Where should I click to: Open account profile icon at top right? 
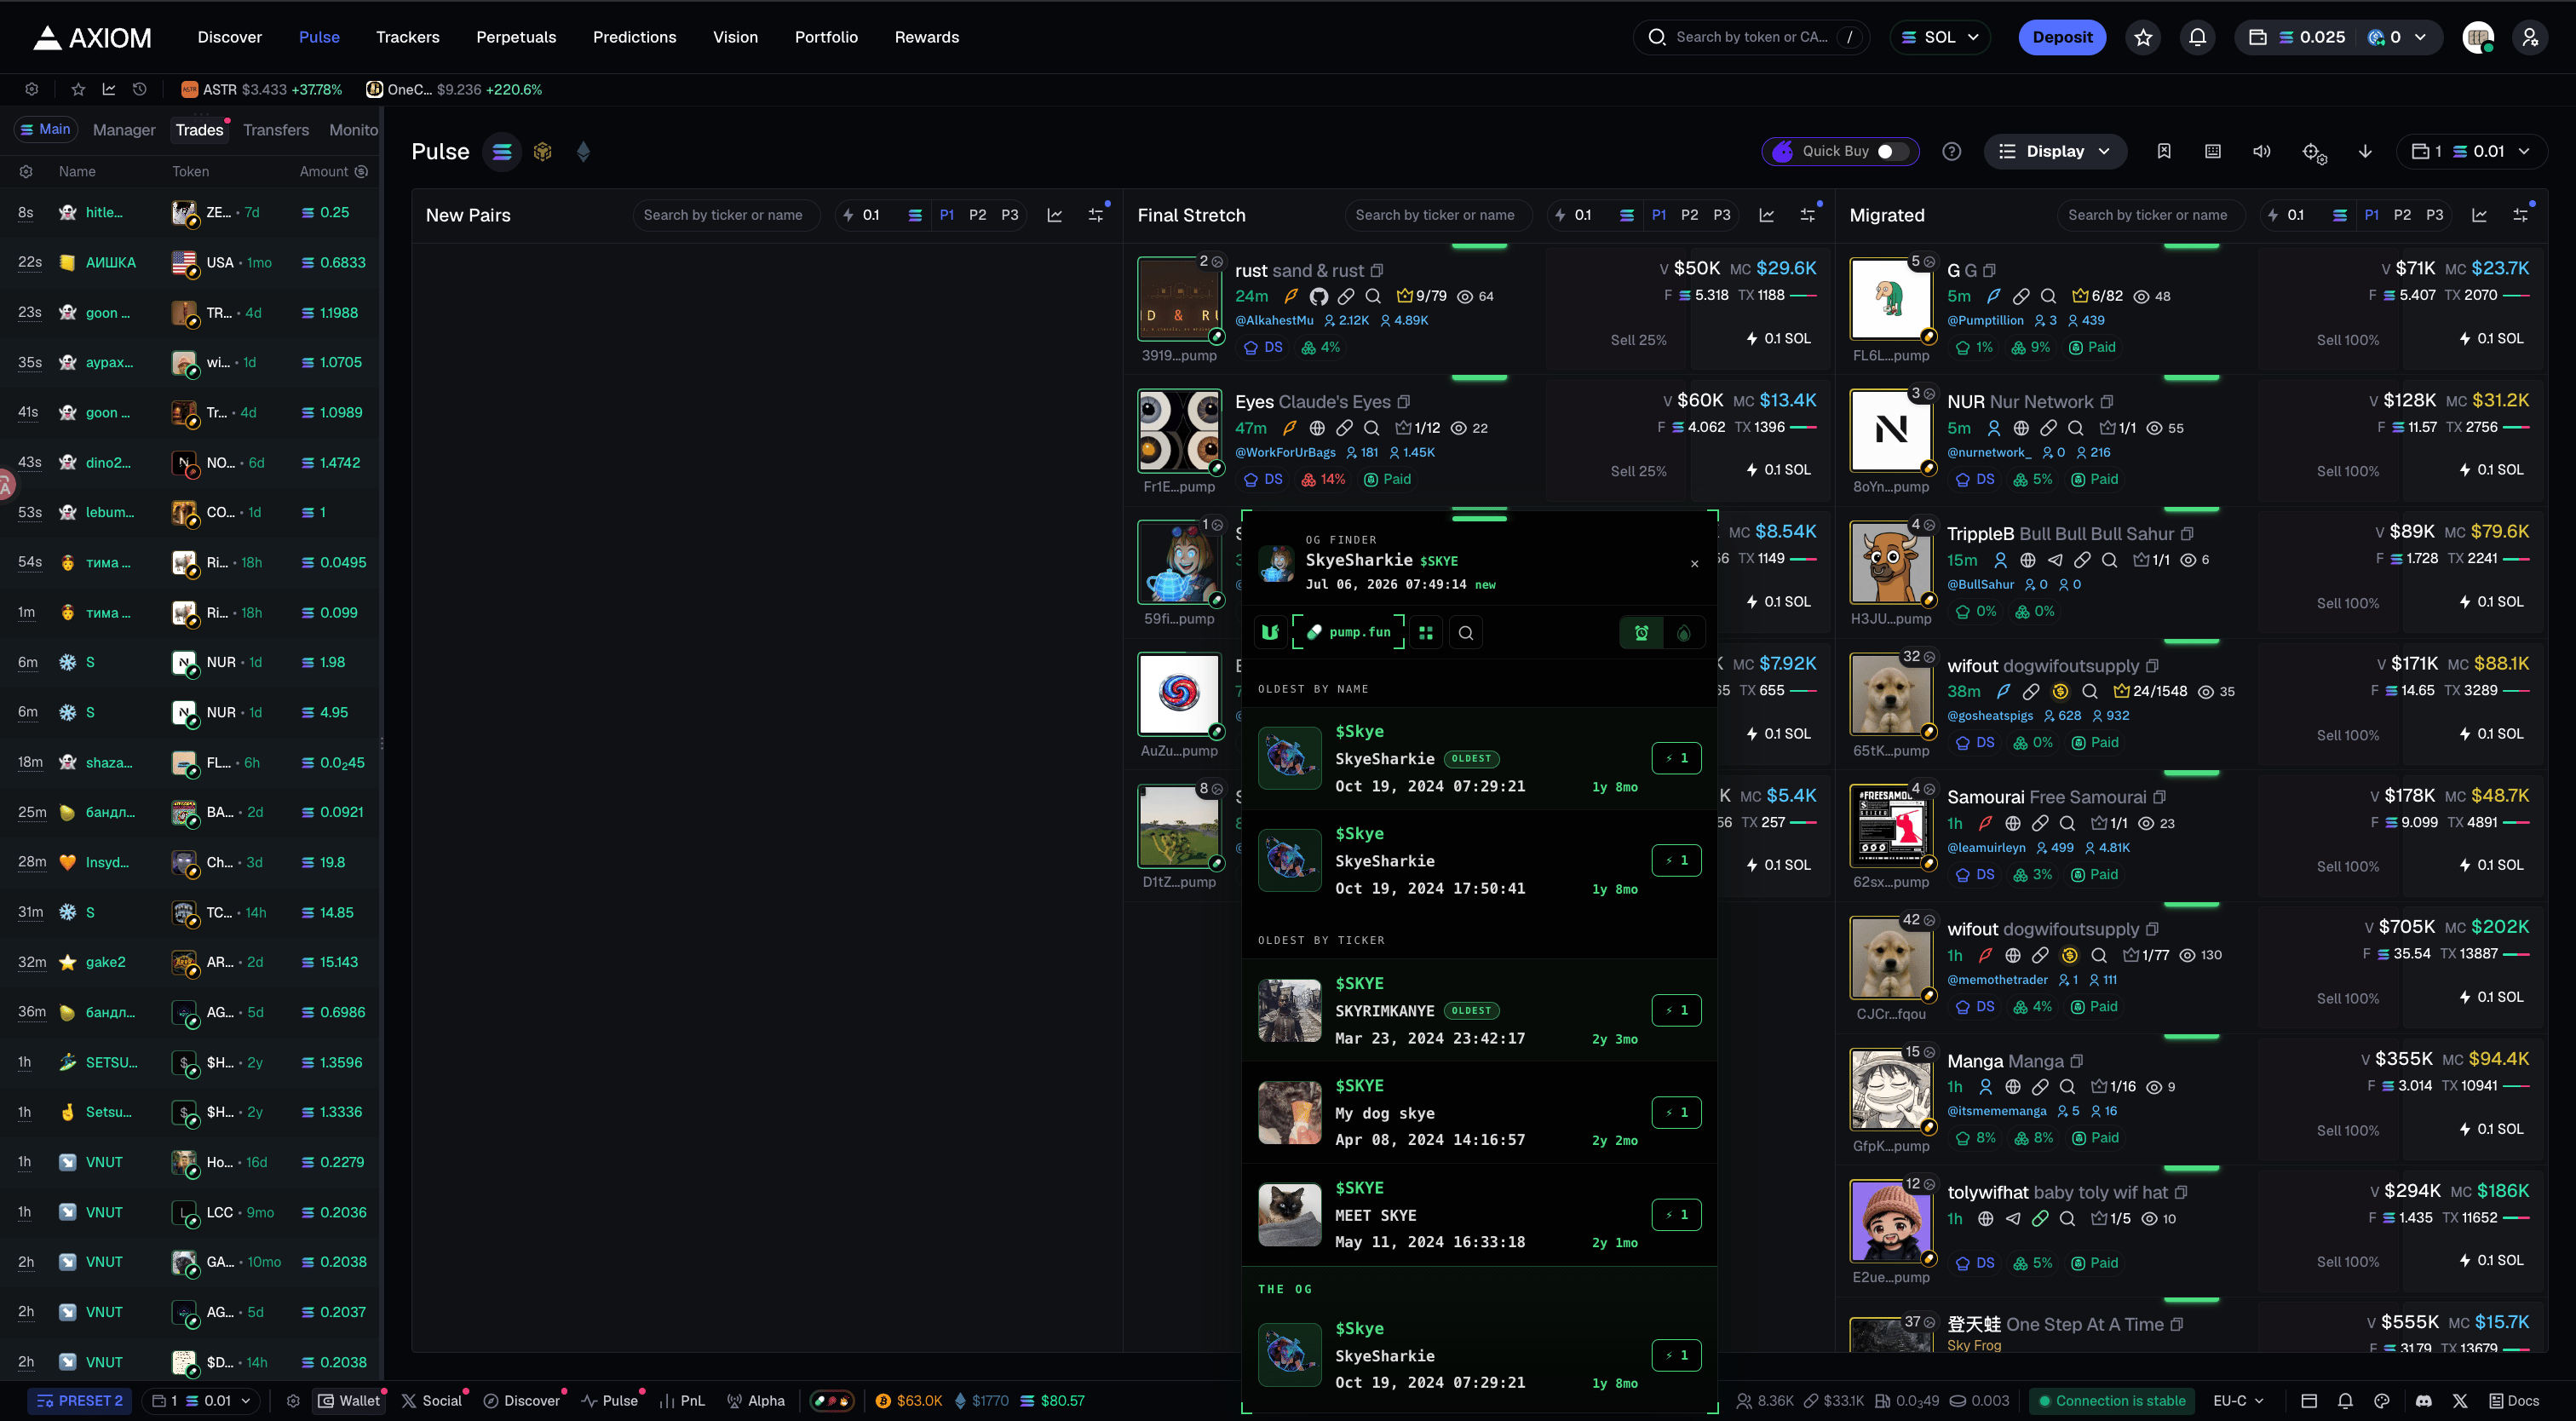[x=2530, y=37]
